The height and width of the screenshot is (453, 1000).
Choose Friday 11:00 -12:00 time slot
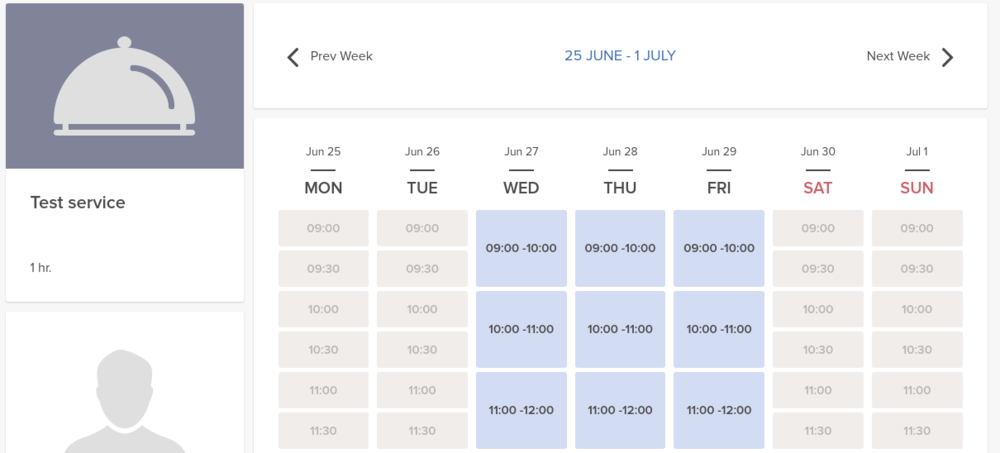point(718,410)
